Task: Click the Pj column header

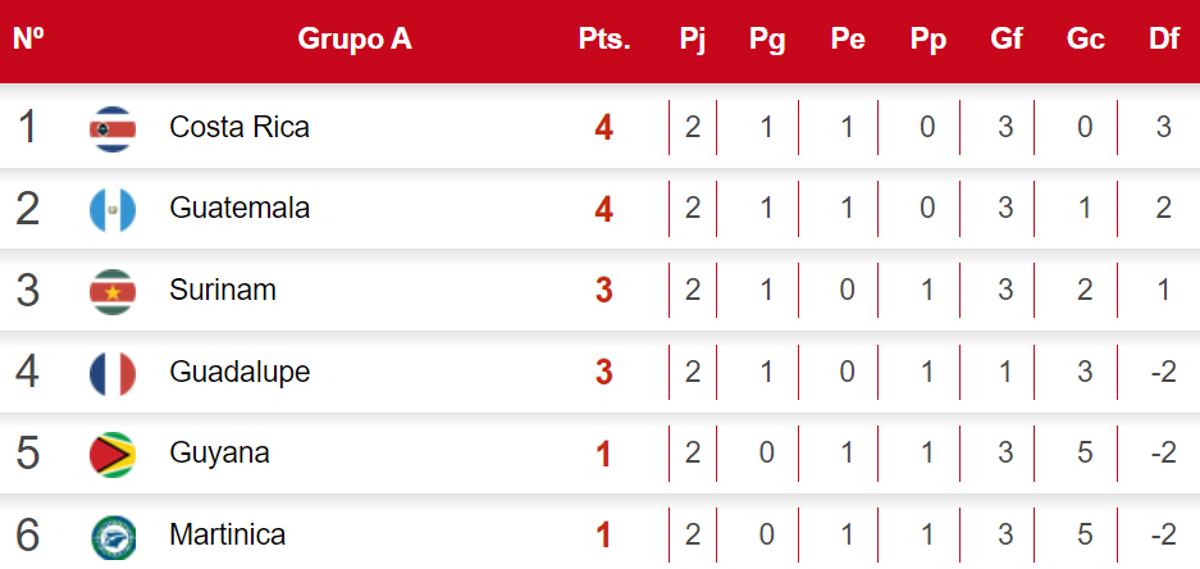Action: tap(692, 39)
